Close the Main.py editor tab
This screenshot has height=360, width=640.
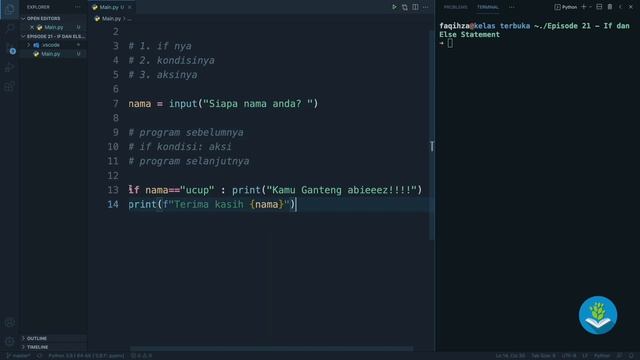point(130,7)
